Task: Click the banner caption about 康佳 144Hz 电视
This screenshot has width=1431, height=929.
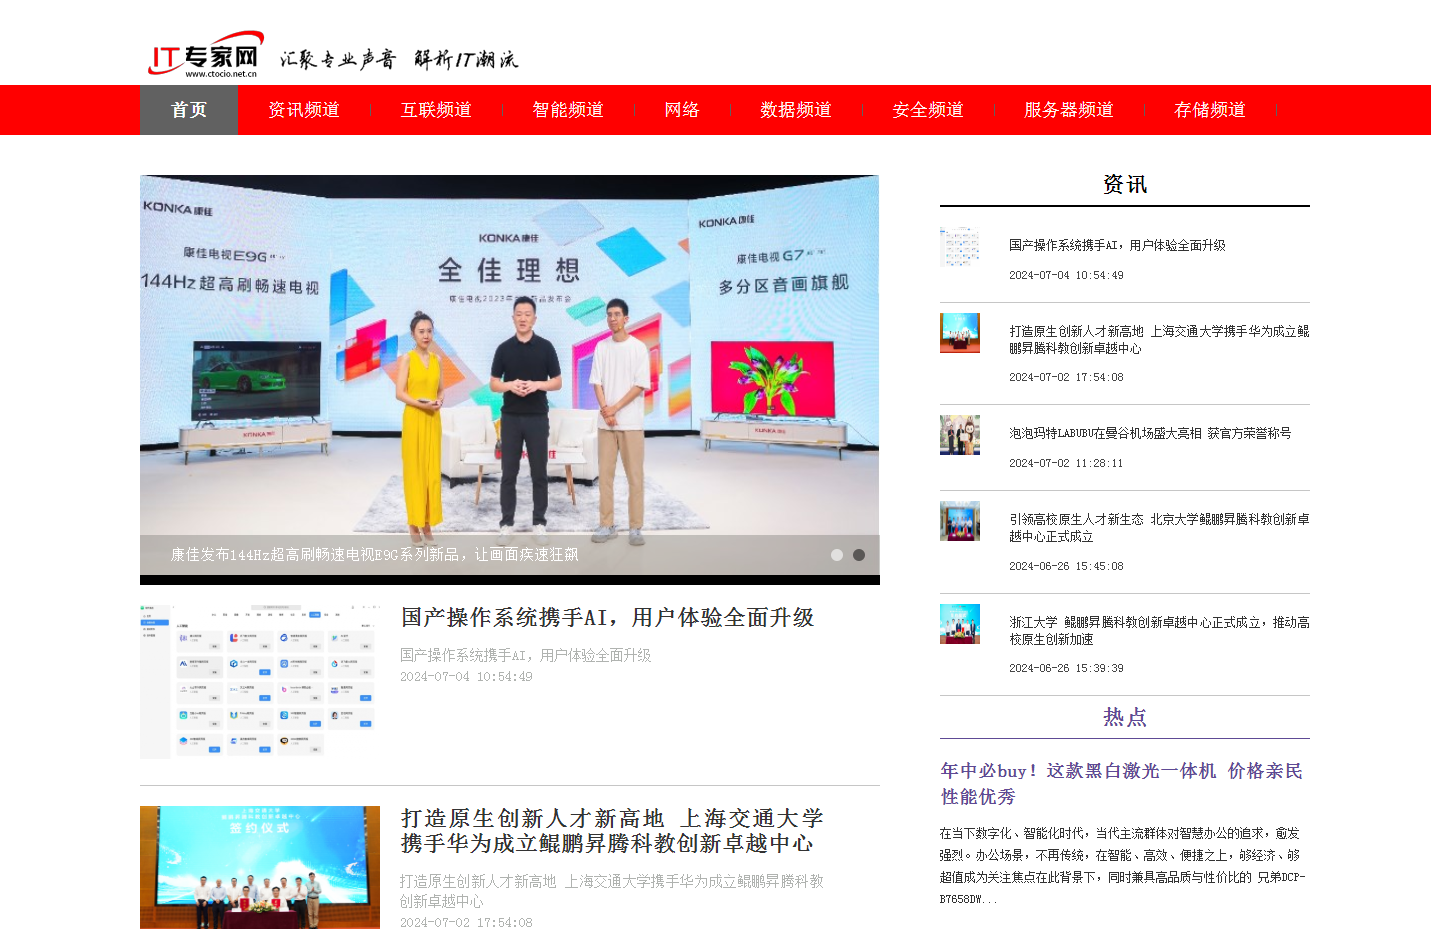Action: (x=374, y=555)
